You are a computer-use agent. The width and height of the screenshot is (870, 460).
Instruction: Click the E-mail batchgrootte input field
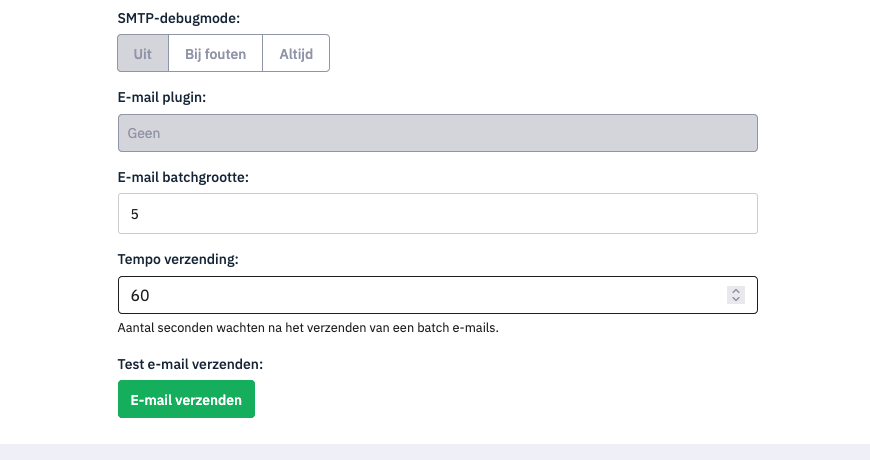coord(437,214)
